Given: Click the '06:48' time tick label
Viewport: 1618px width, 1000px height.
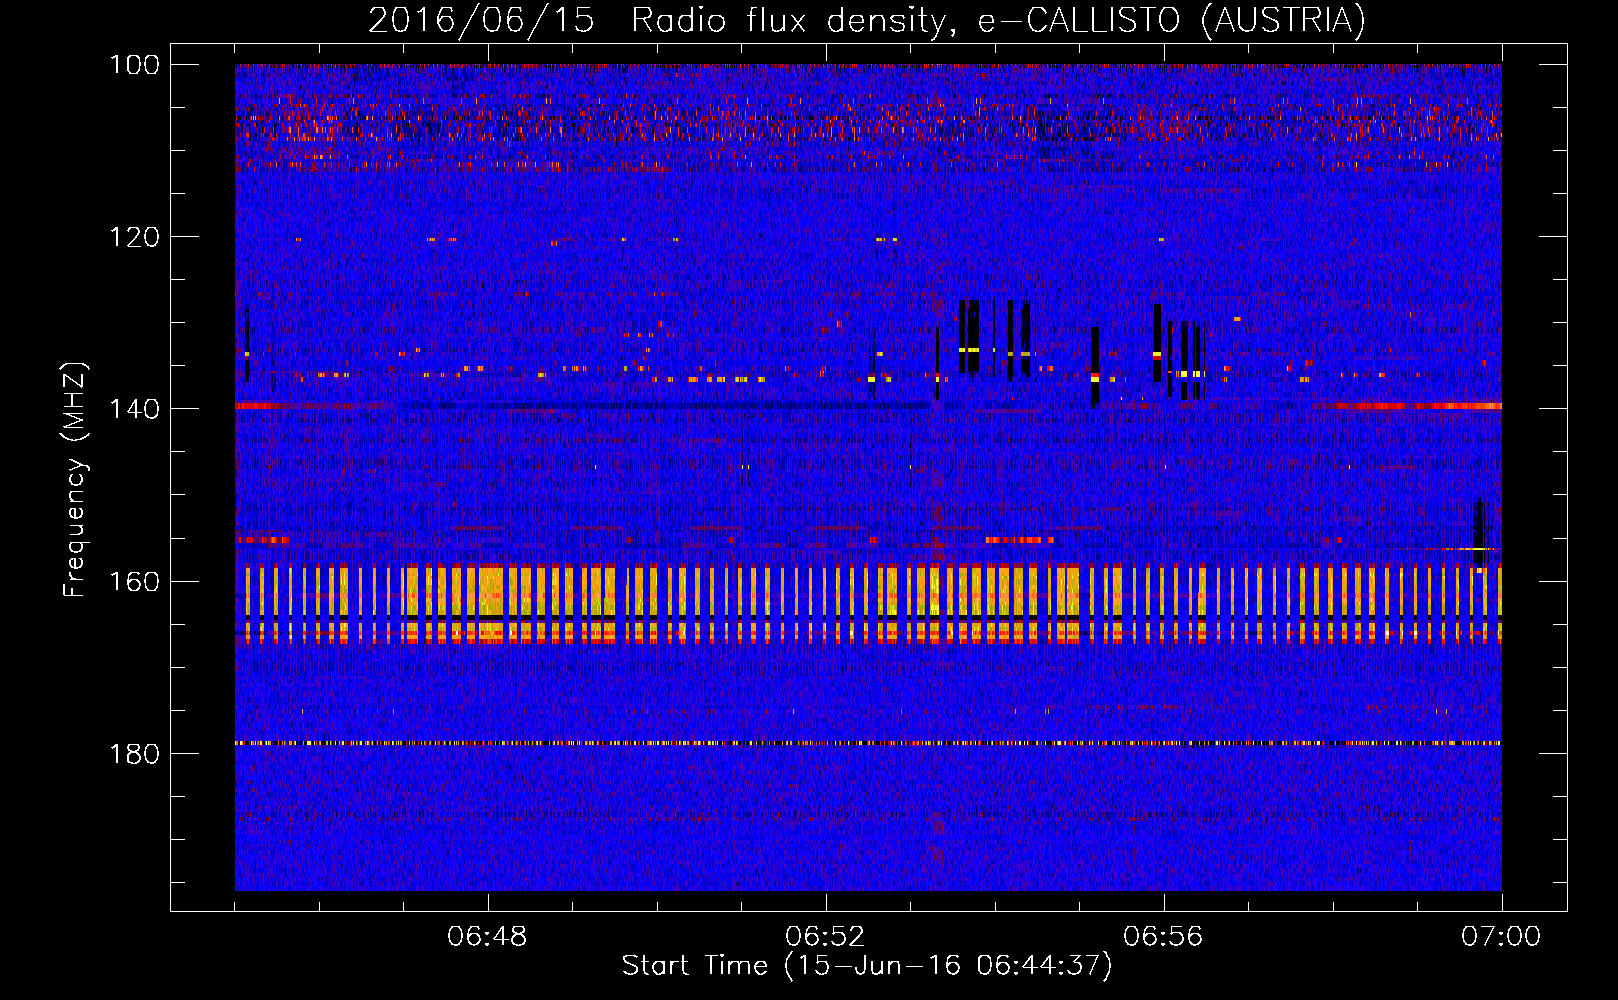Looking at the screenshot, I should [487, 936].
